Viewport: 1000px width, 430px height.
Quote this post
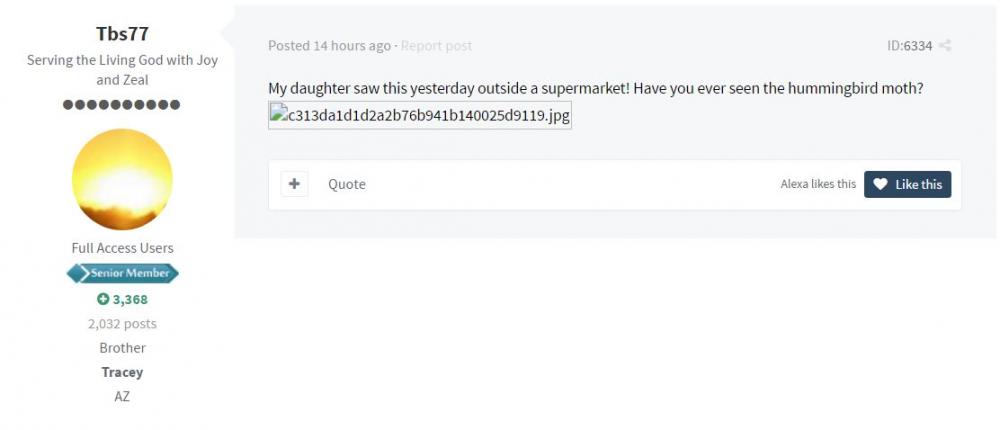[x=347, y=184]
